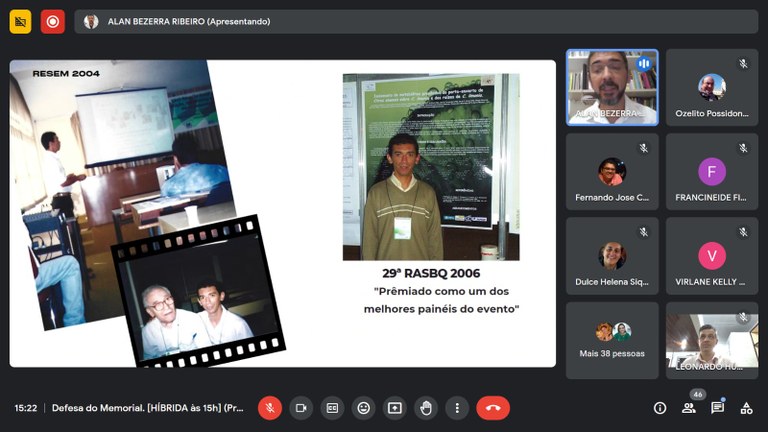Open the activities icon
The height and width of the screenshot is (432, 768).
pos(746,408)
